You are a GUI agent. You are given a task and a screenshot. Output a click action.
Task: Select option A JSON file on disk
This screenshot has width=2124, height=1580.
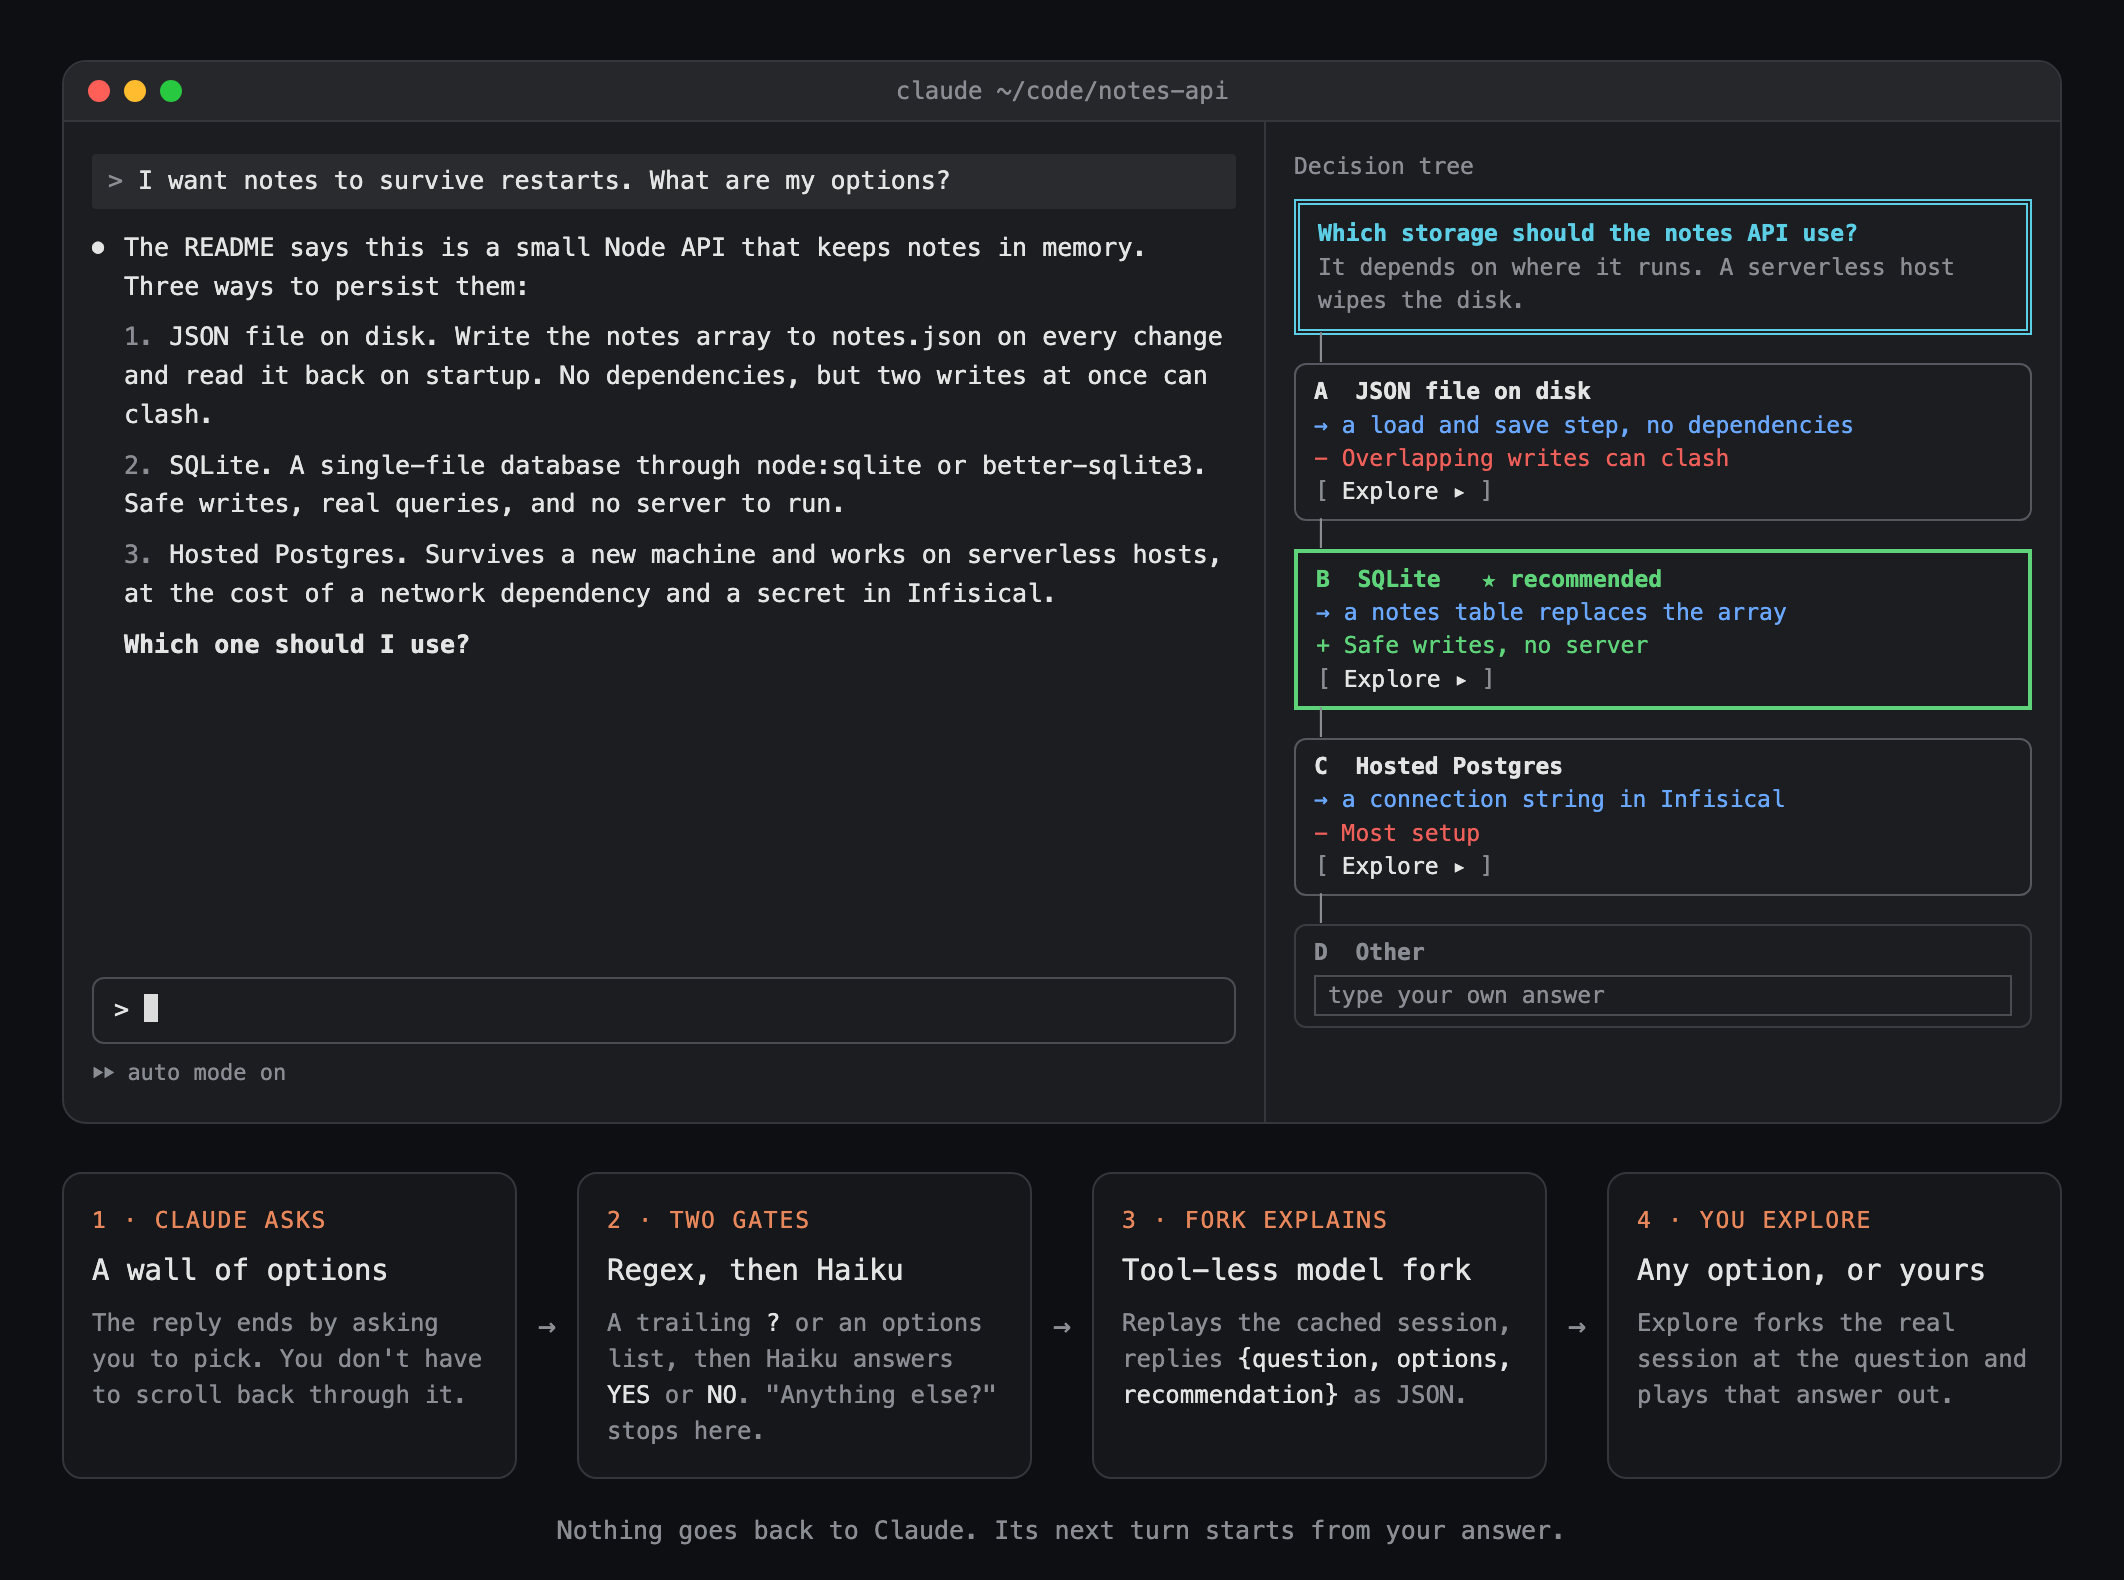tap(1662, 442)
